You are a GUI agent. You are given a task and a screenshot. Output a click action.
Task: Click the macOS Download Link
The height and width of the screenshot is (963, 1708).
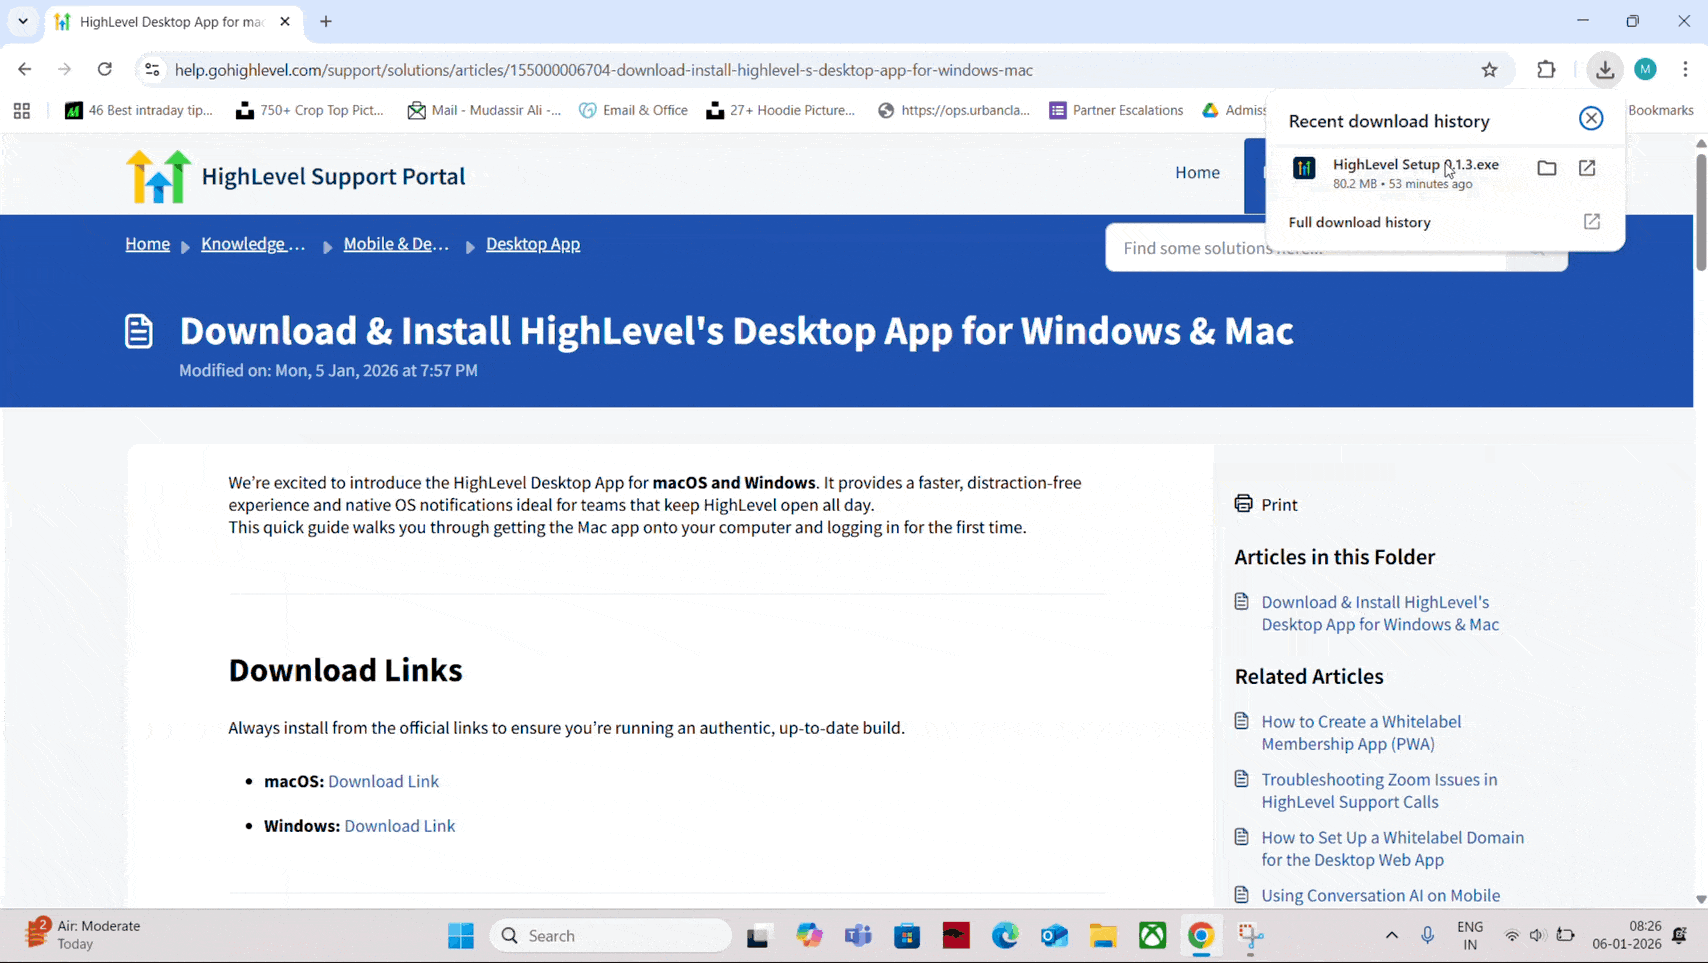coord(383,781)
